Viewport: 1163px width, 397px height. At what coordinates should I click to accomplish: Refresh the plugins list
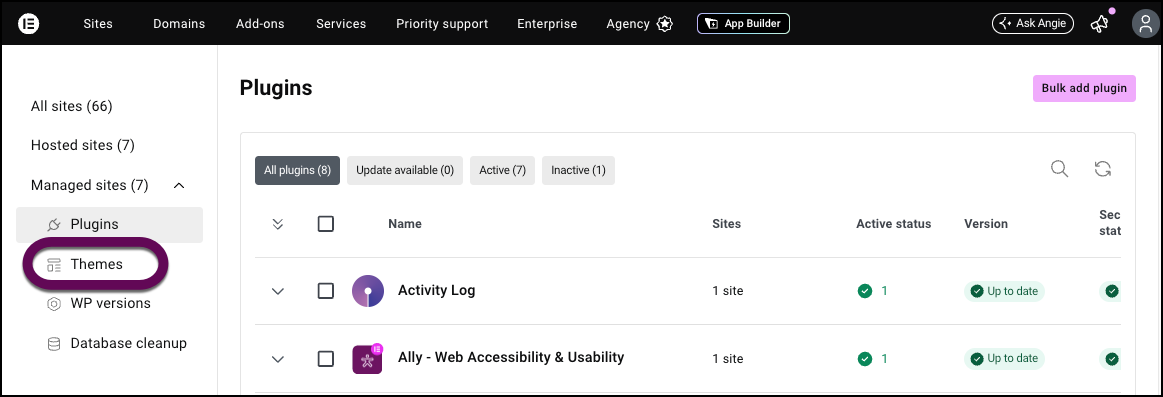coord(1103,169)
